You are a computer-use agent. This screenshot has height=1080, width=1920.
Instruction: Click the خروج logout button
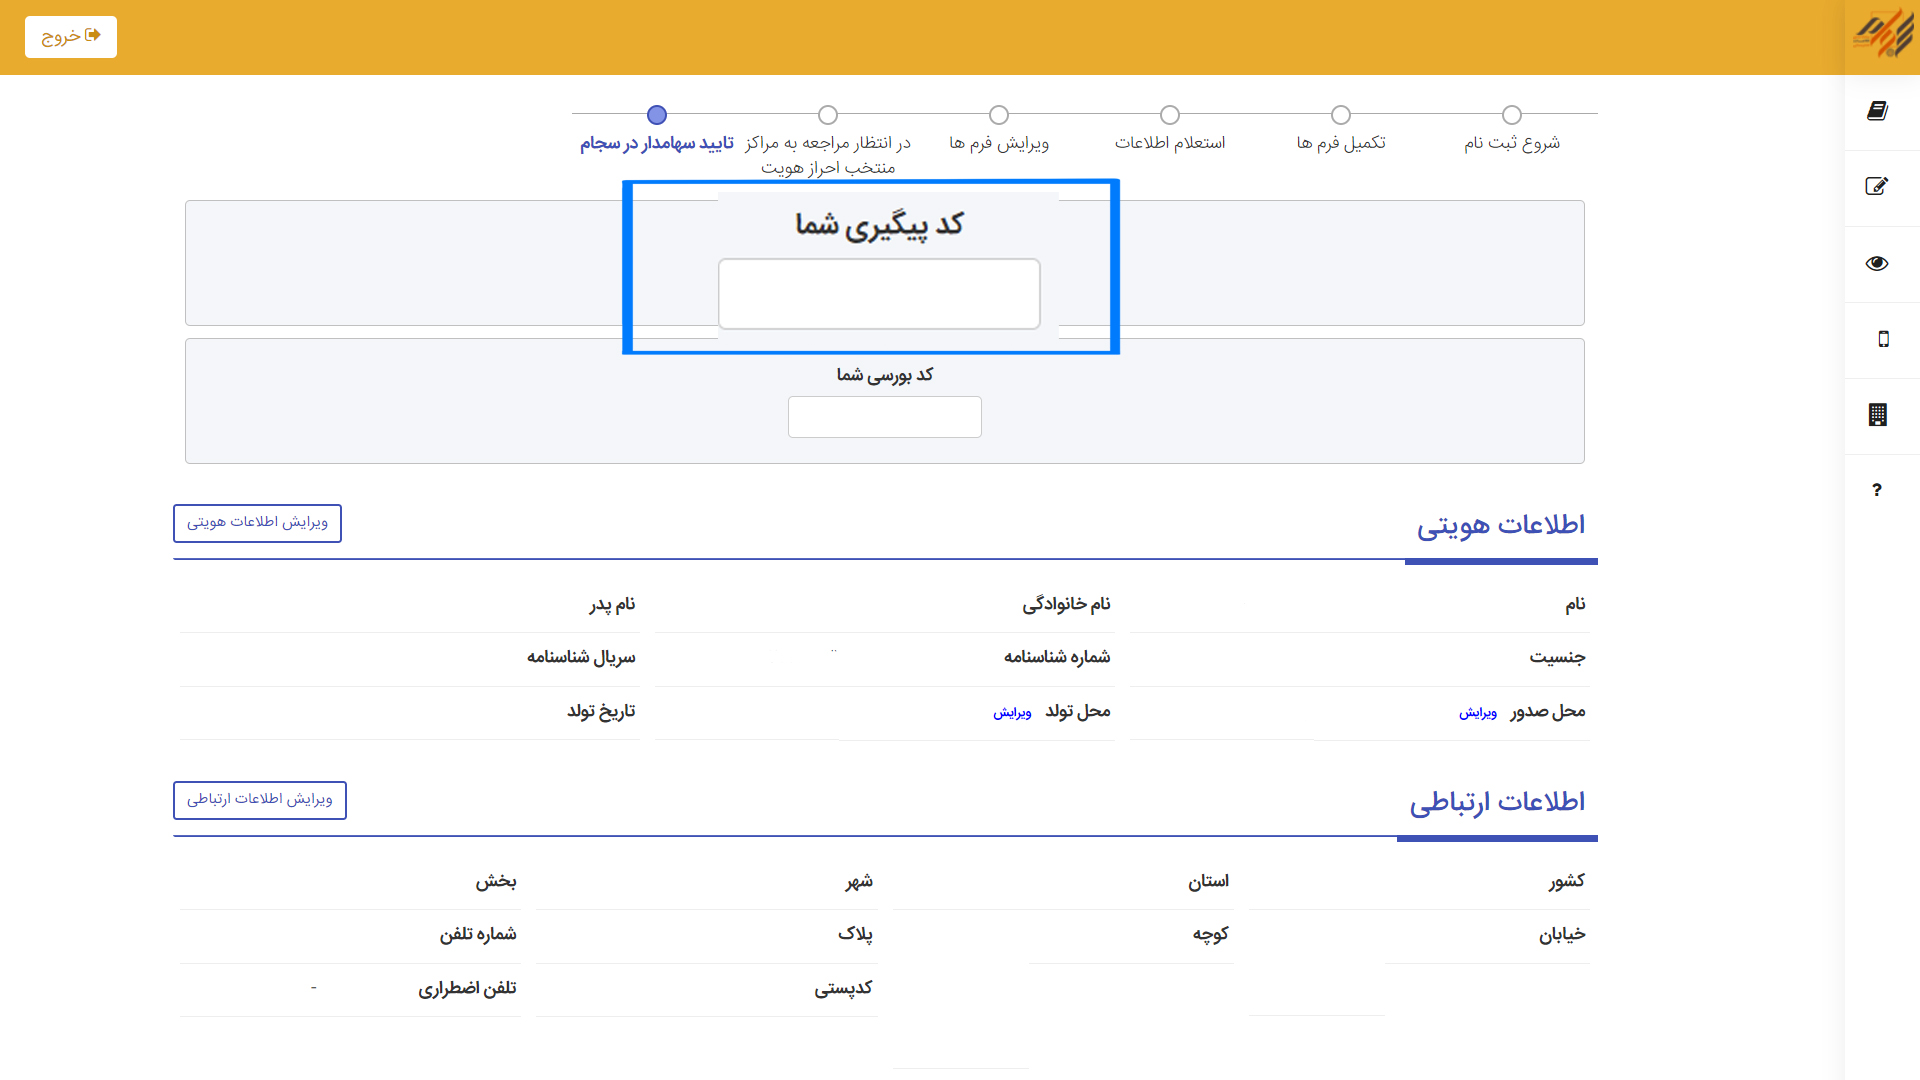tap(71, 36)
